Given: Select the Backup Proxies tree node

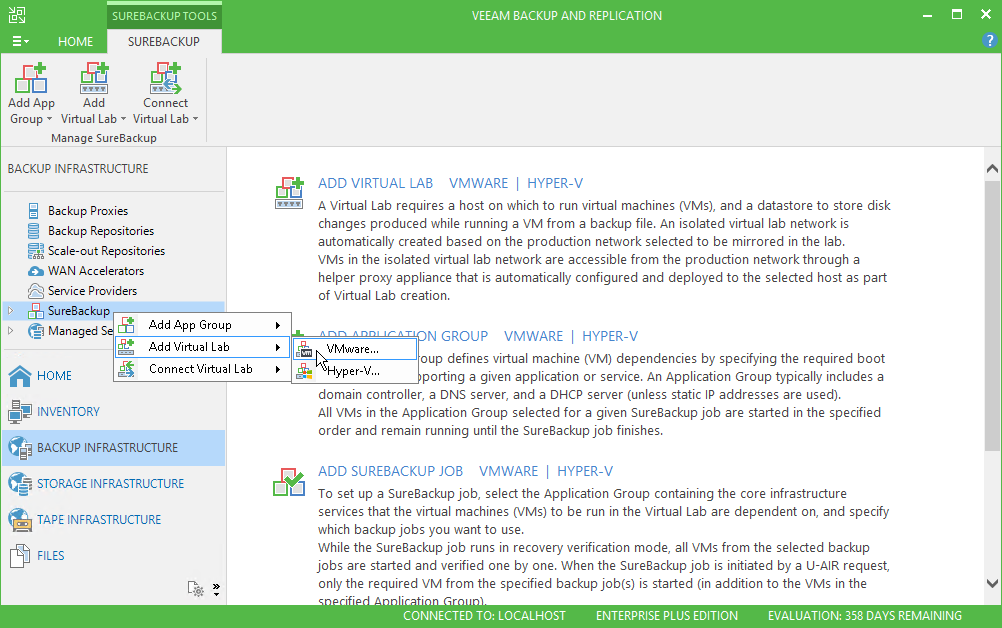Looking at the screenshot, I should pyautogui.click(x=87, y=211).
